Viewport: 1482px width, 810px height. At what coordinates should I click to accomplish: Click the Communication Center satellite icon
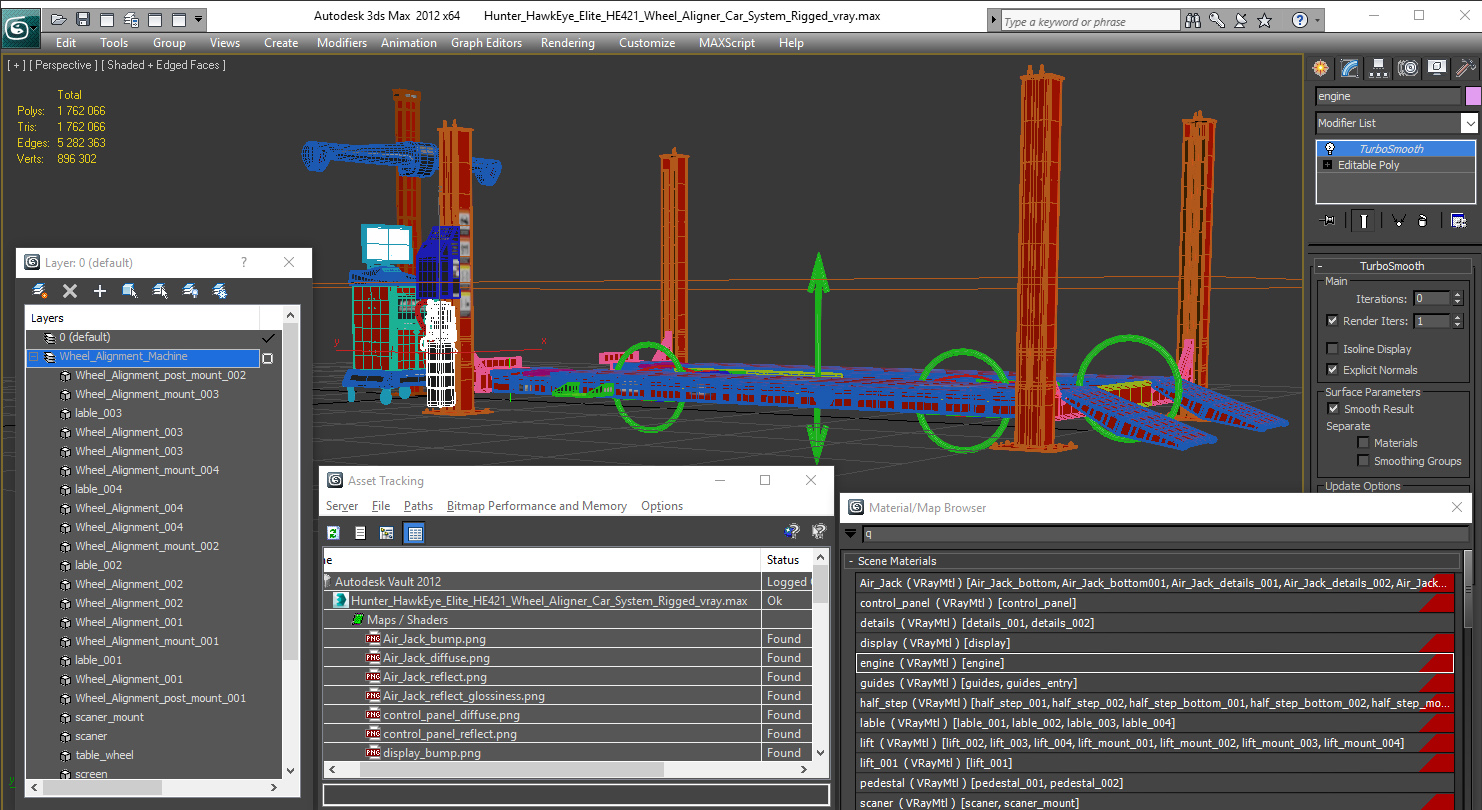[x=1241, y=20]
